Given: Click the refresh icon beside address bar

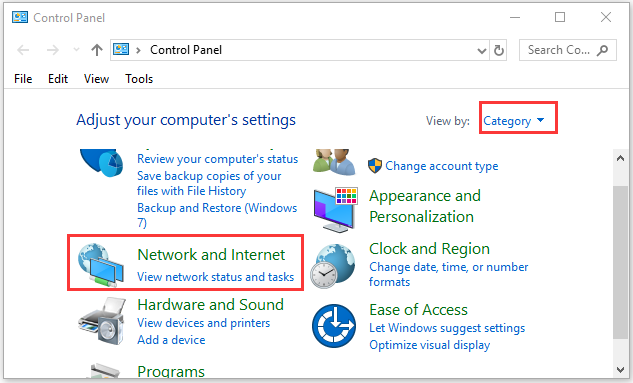Looking at the screenshot, I should [x=499, y=50].
